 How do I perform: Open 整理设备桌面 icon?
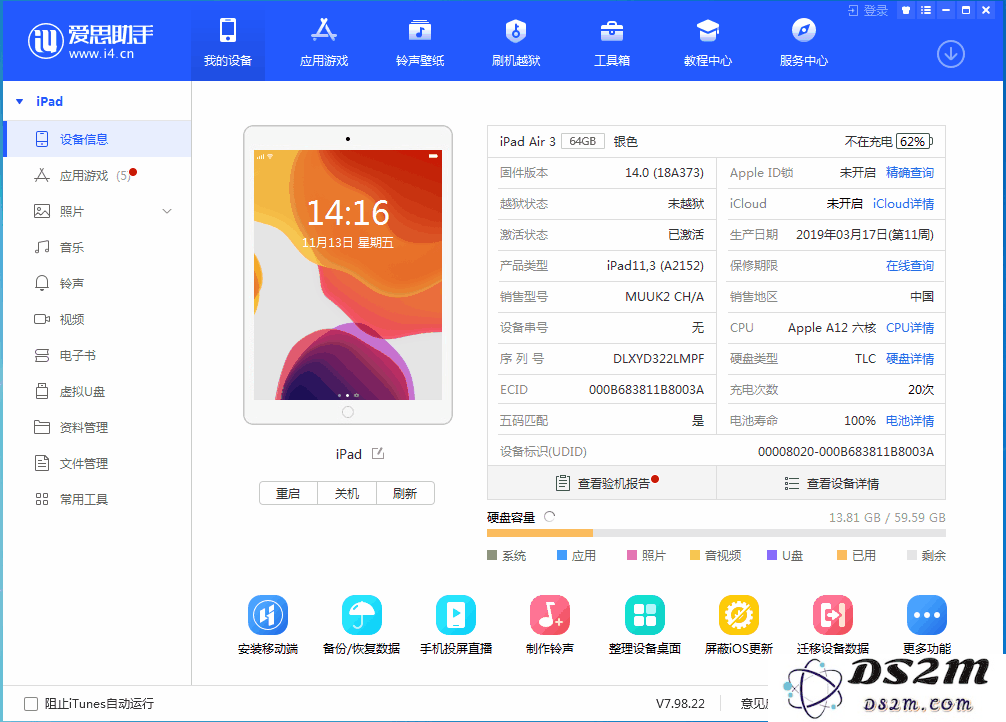point(645,615)
